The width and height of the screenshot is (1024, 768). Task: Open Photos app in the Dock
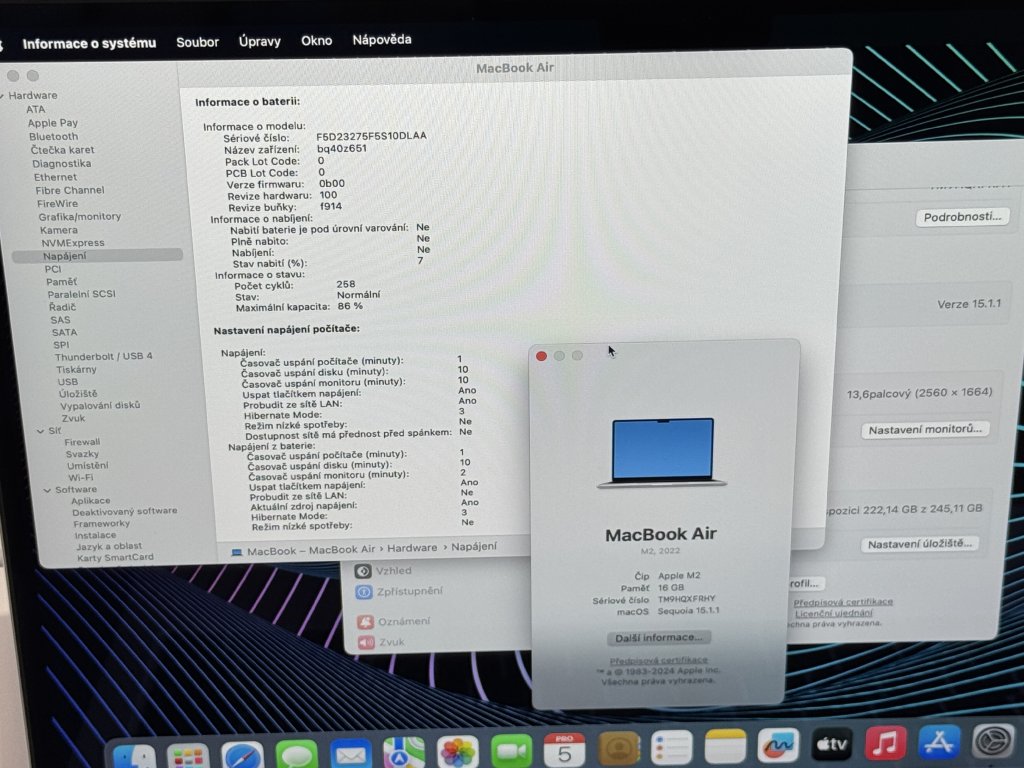[x=458, y=752]
